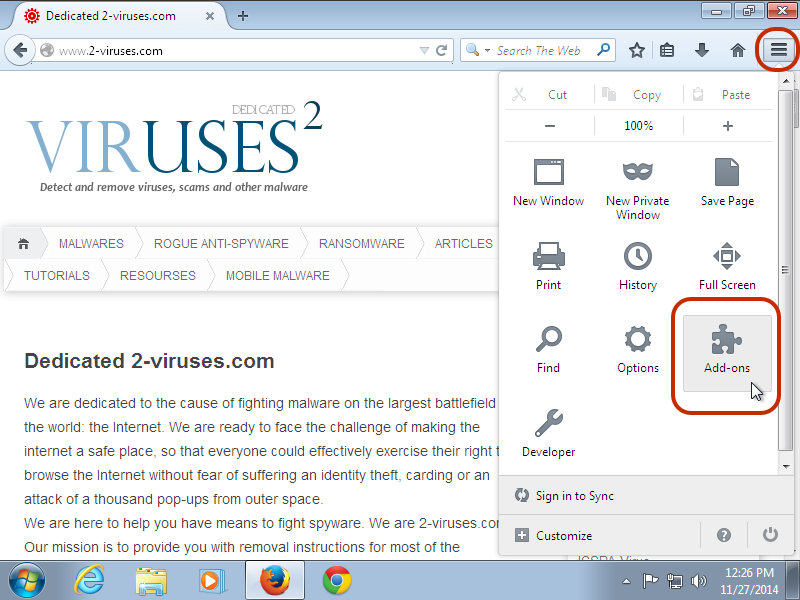Open New Window from menu panel
Screen dimensions: 800x600
point(548,183)
